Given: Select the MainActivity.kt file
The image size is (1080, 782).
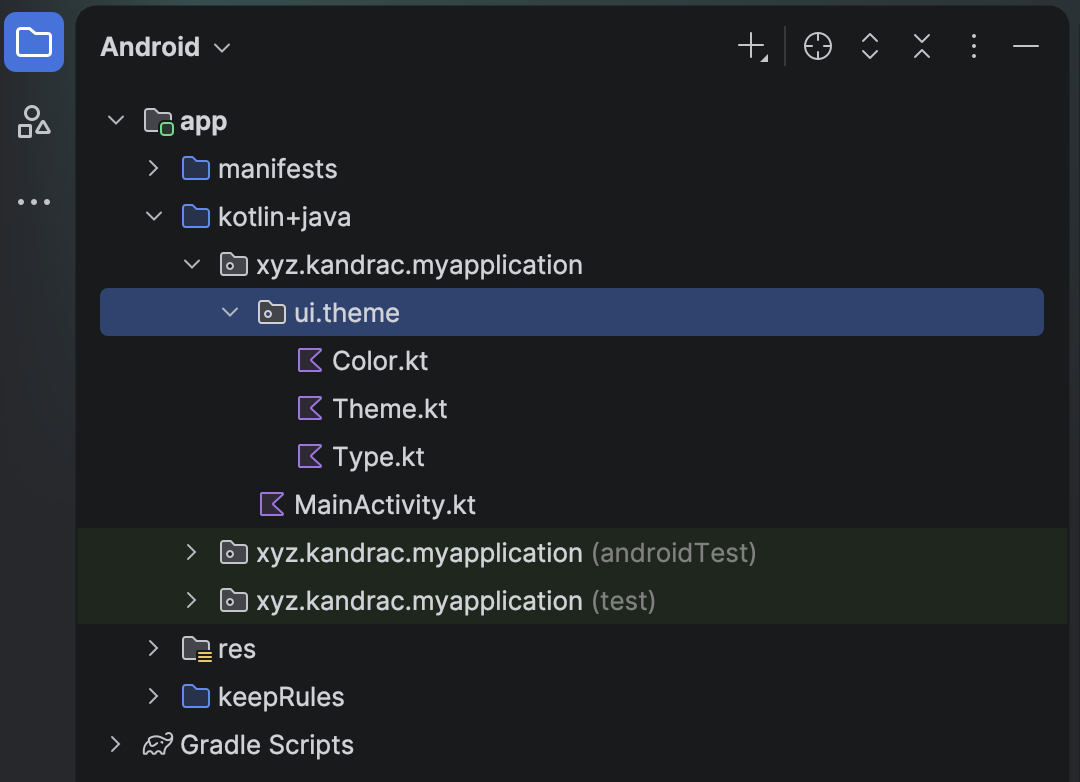Looking at the screenshot, I should point(385,505).
